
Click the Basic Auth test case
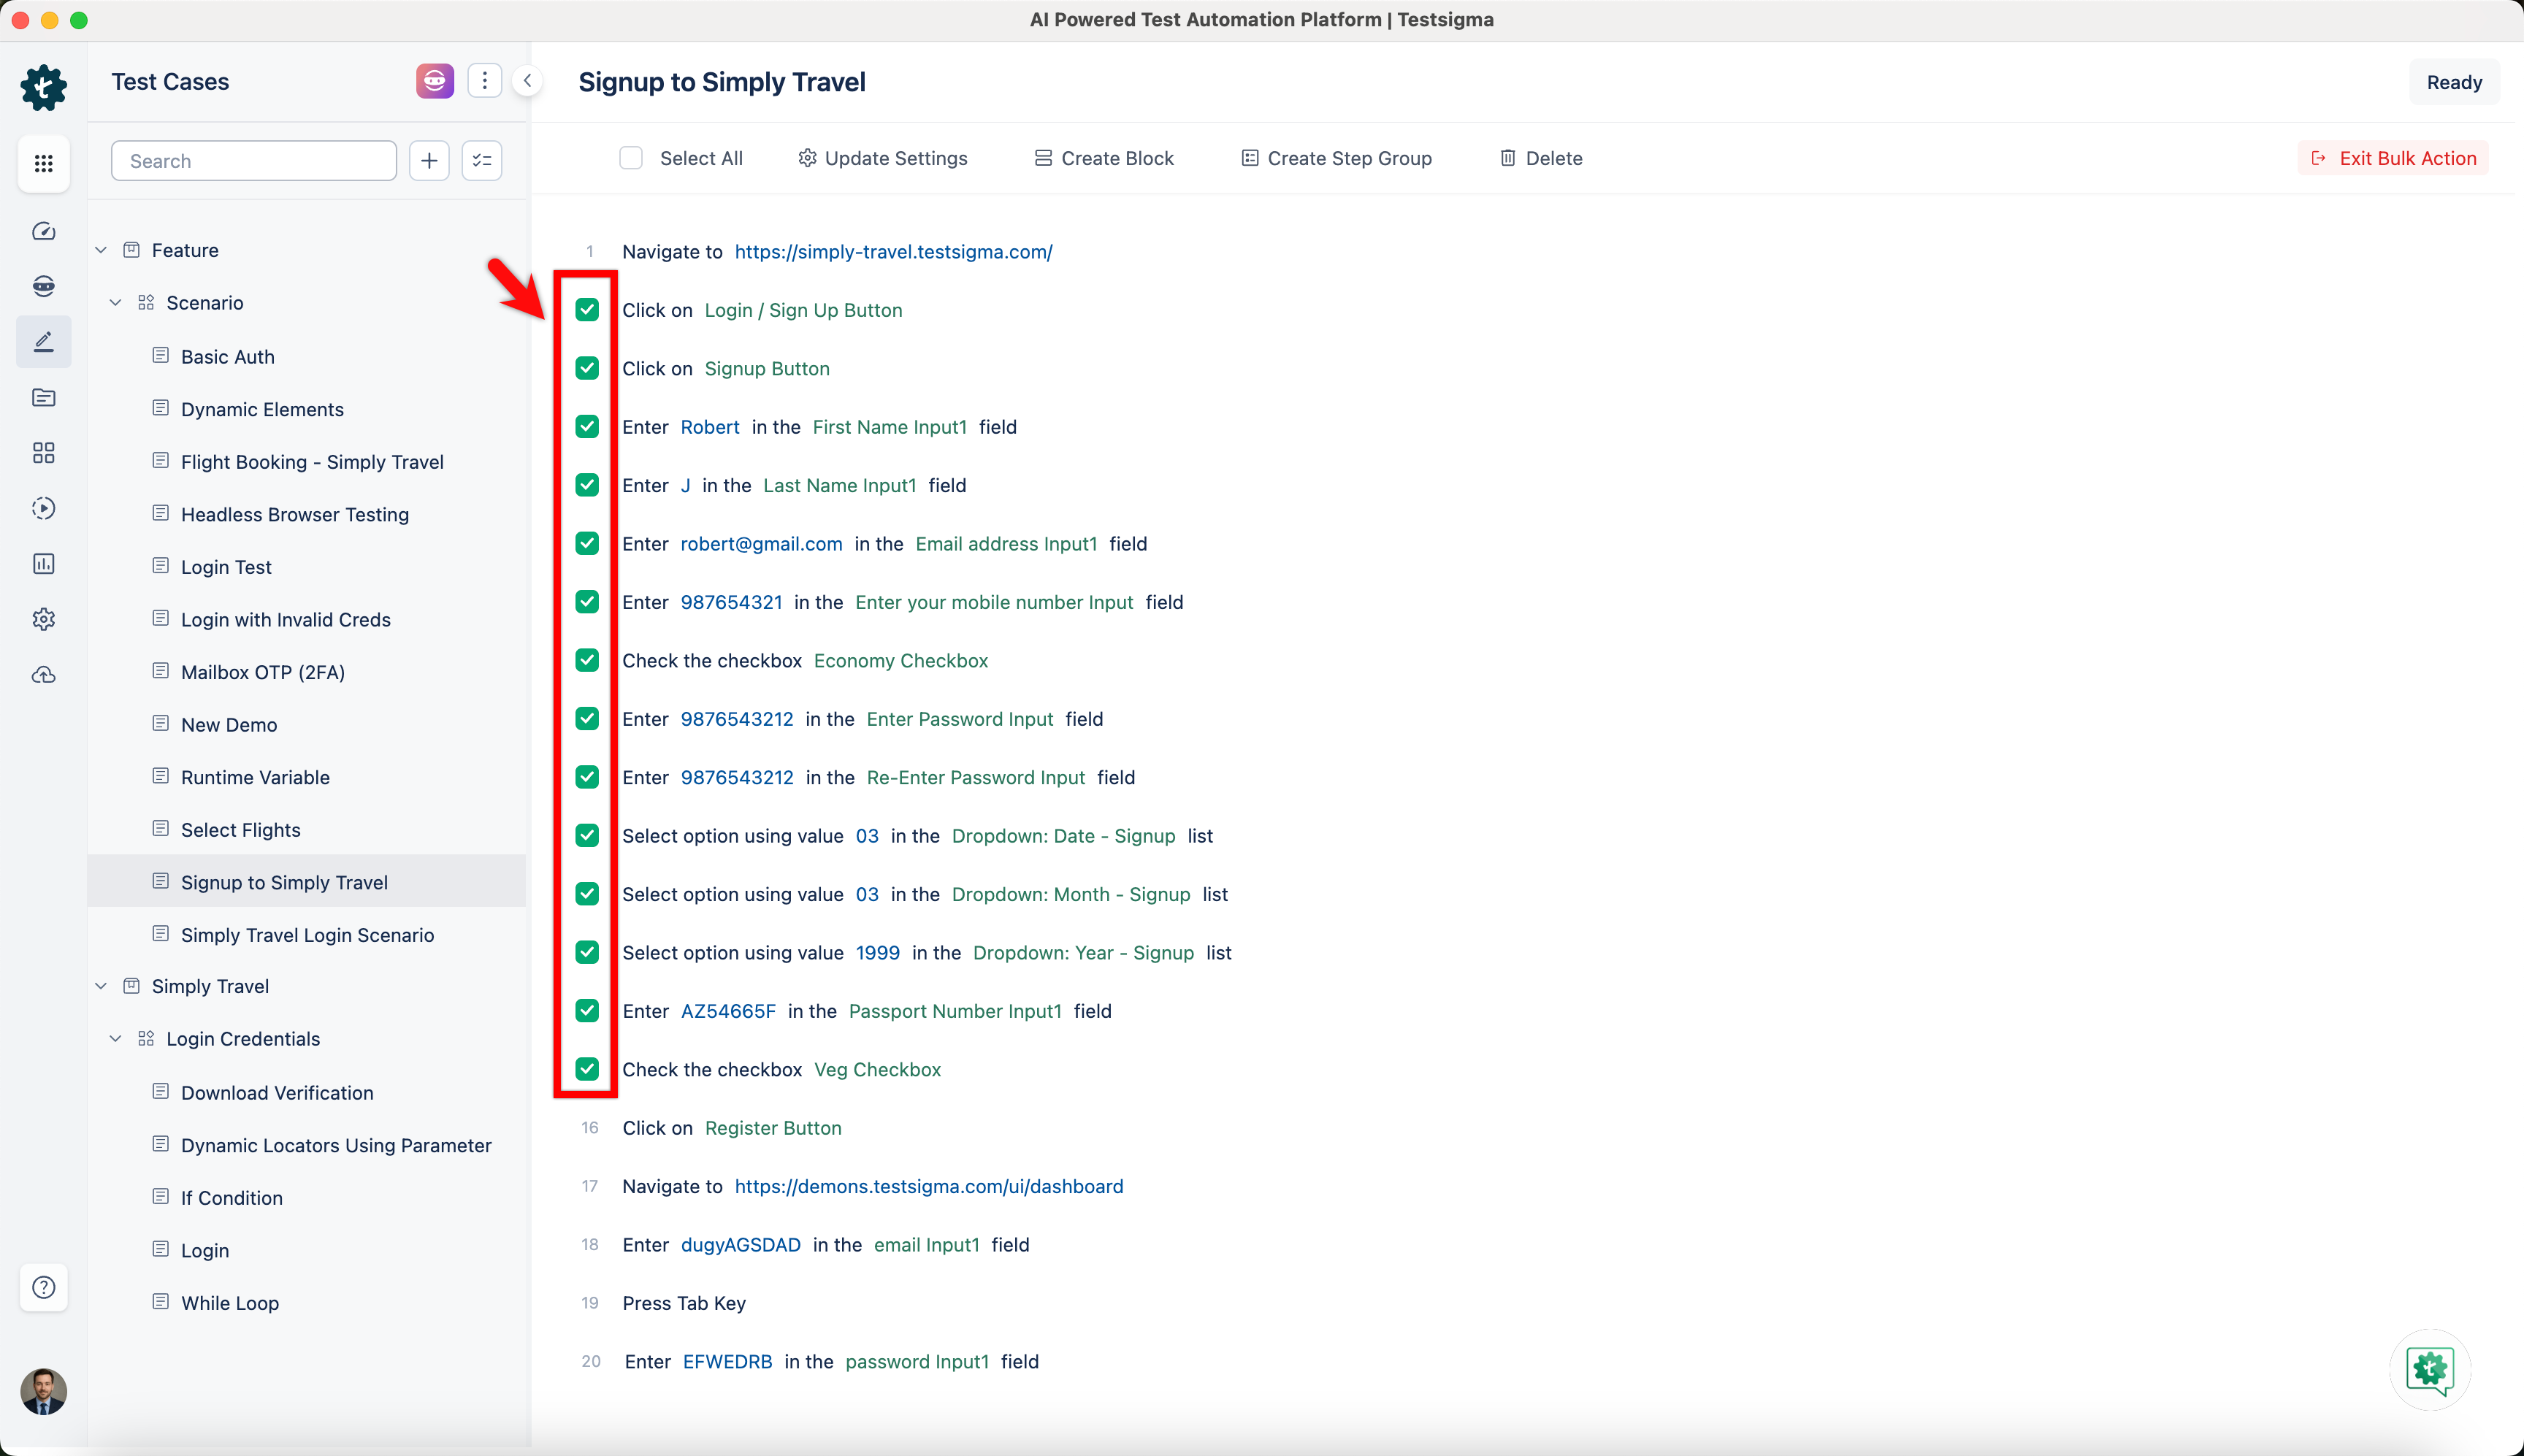pos(228,357)
